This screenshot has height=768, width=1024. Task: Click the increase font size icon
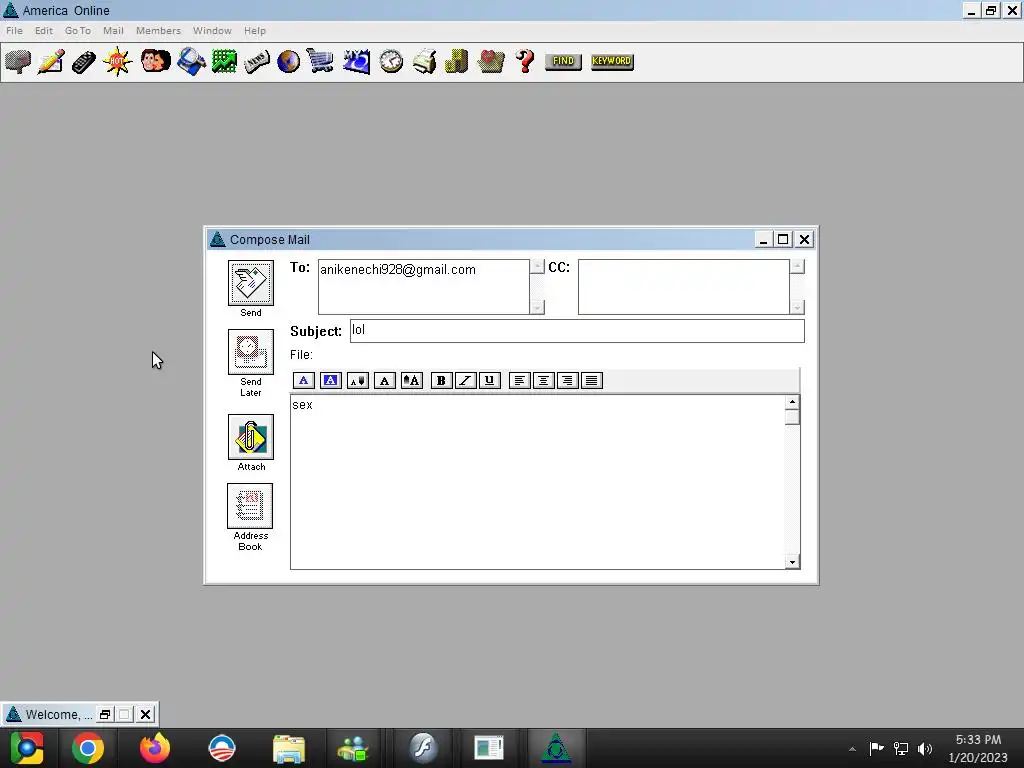click(x=411, y=380)
